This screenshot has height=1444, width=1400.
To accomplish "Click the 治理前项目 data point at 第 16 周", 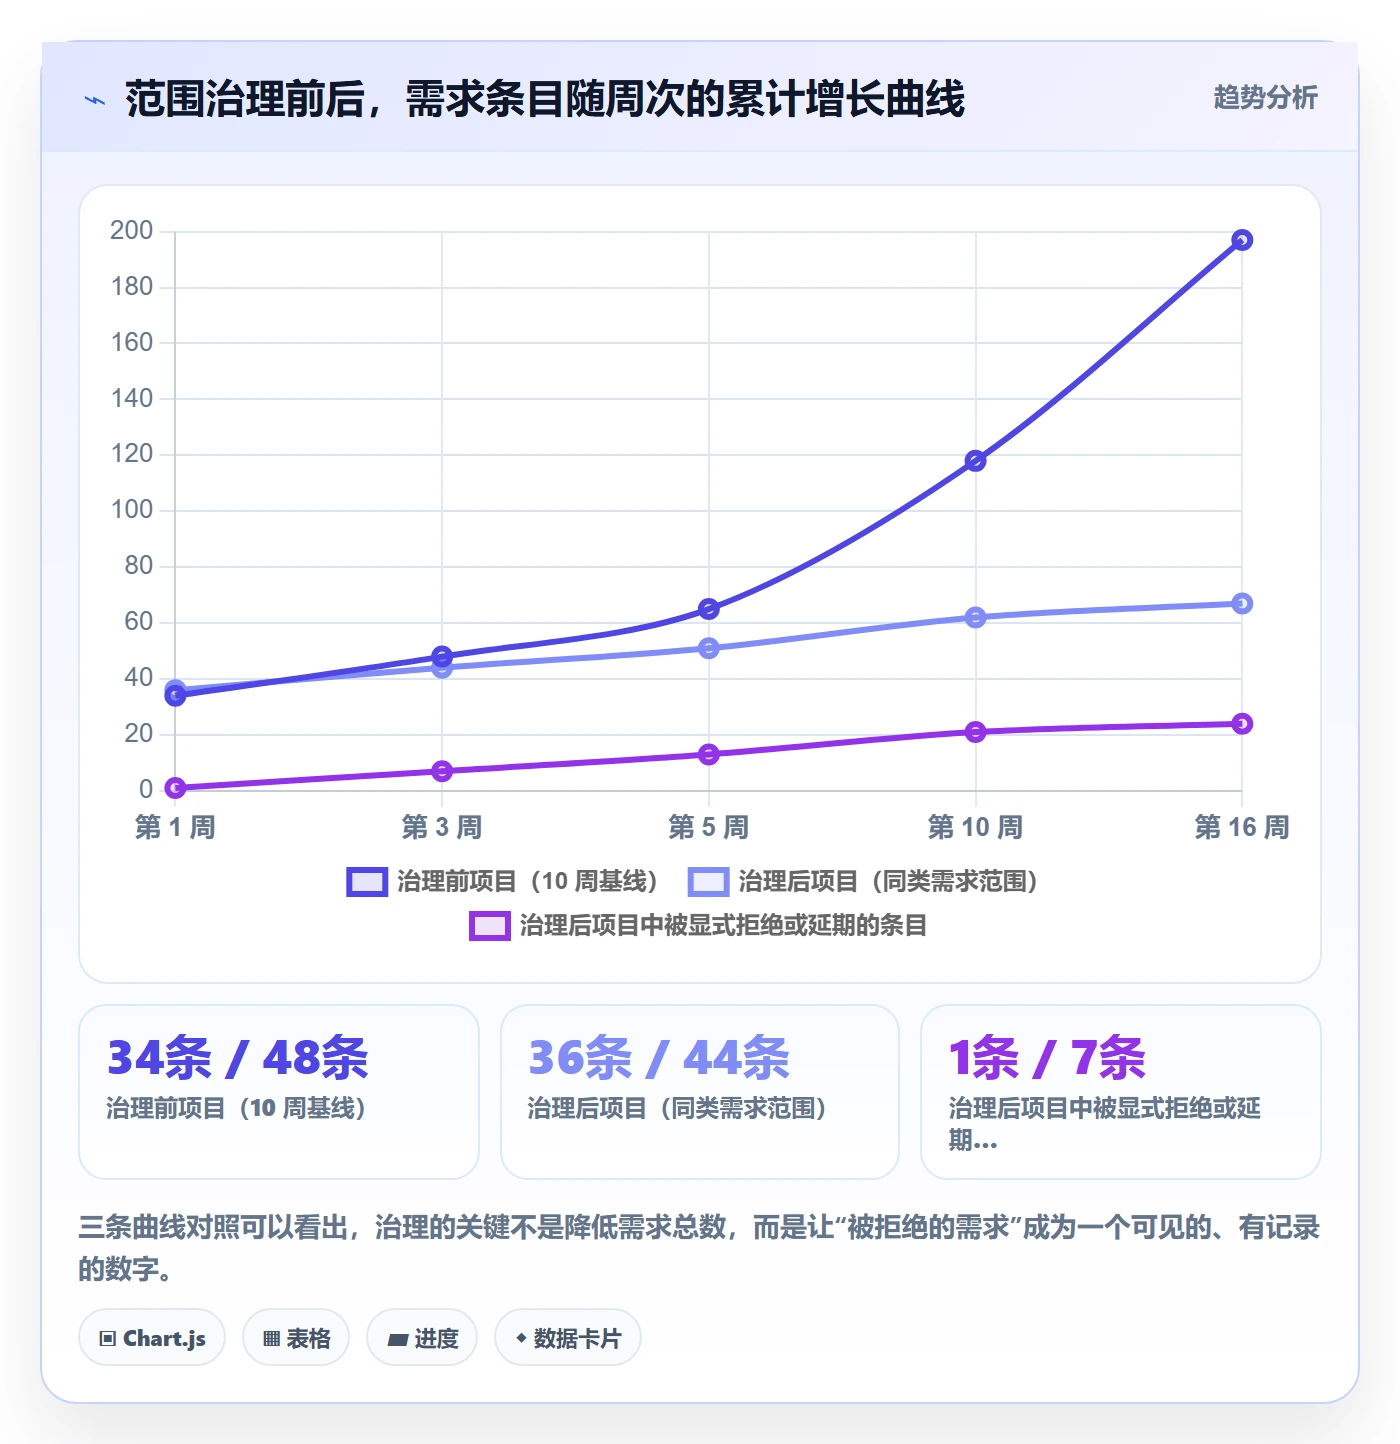I will click(x=1242, y=240).
